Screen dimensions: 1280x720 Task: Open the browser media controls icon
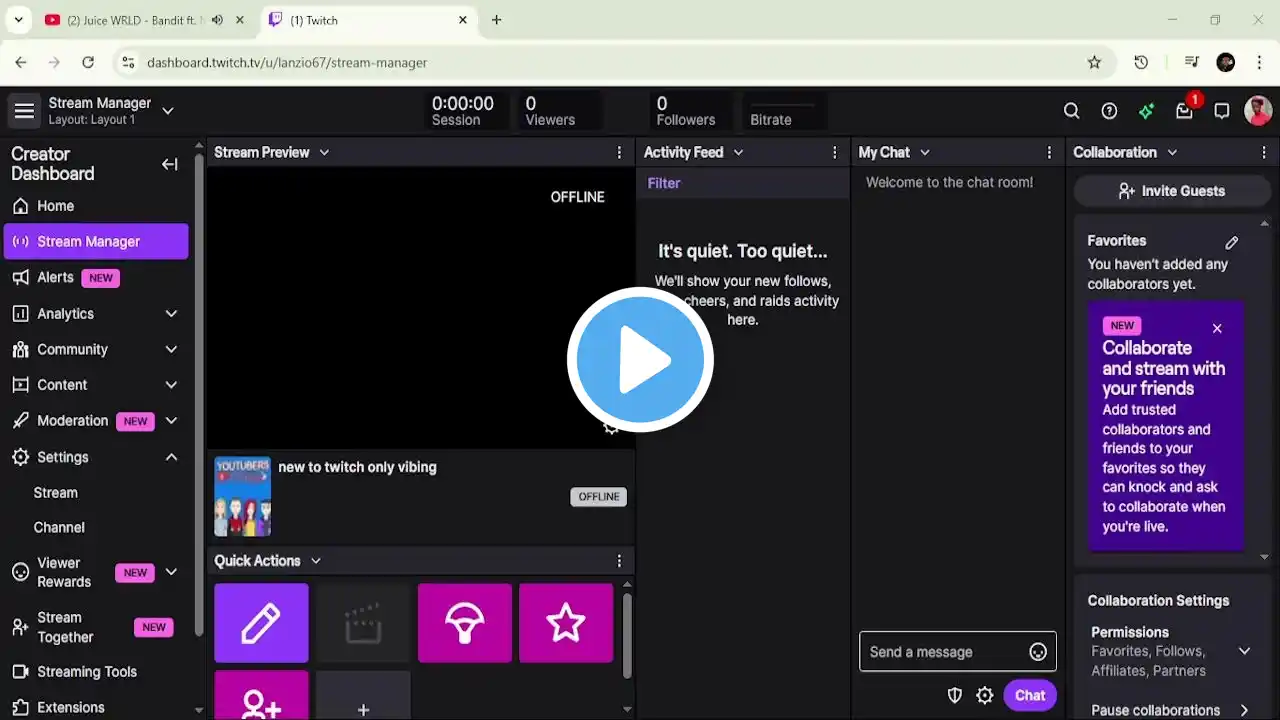point(1191,62)
